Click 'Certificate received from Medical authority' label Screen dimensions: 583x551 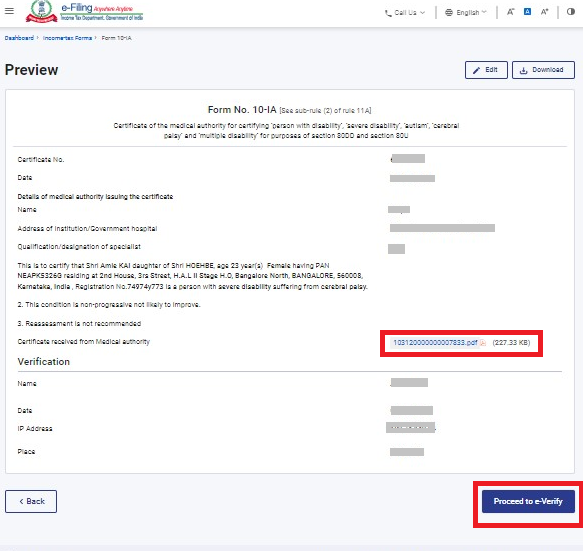point(84,341)
